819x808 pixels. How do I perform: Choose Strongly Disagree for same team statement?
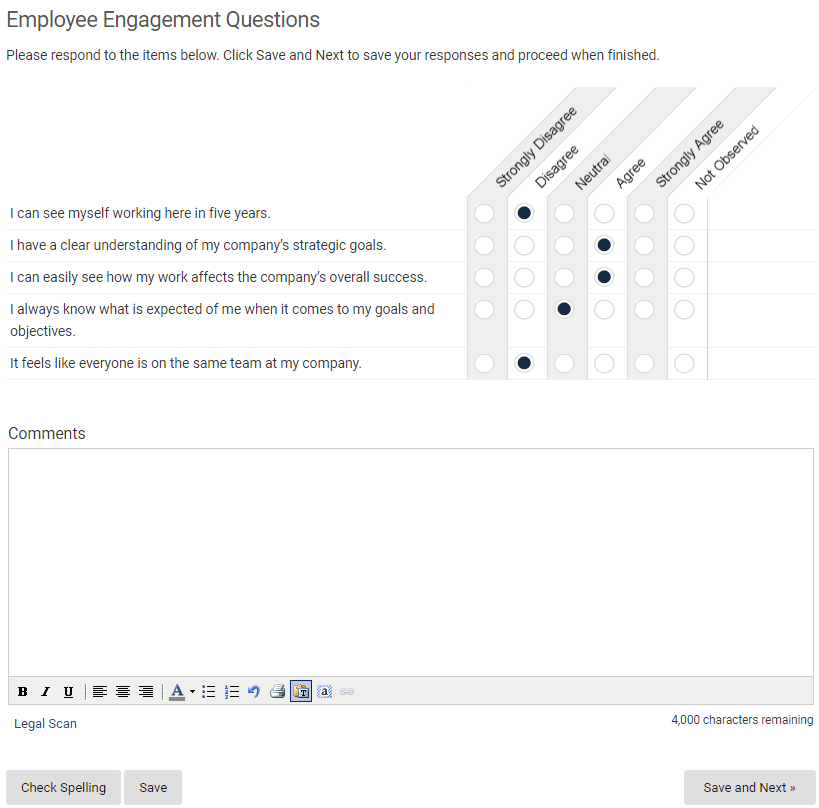point(484,364)
